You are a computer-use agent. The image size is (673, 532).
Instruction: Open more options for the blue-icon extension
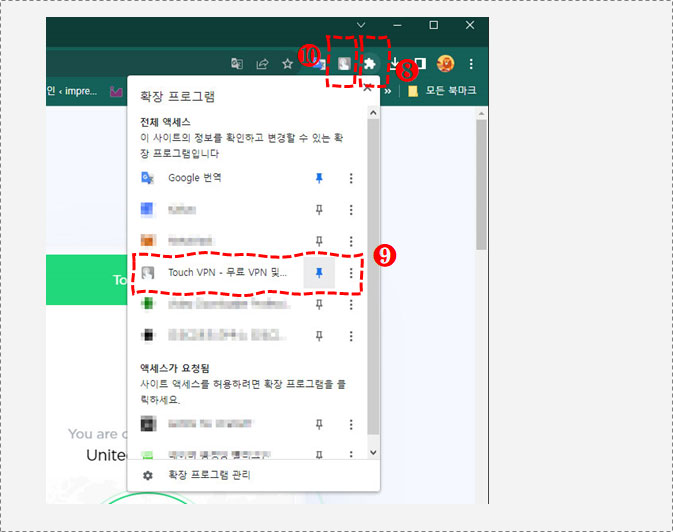point(351,210)
